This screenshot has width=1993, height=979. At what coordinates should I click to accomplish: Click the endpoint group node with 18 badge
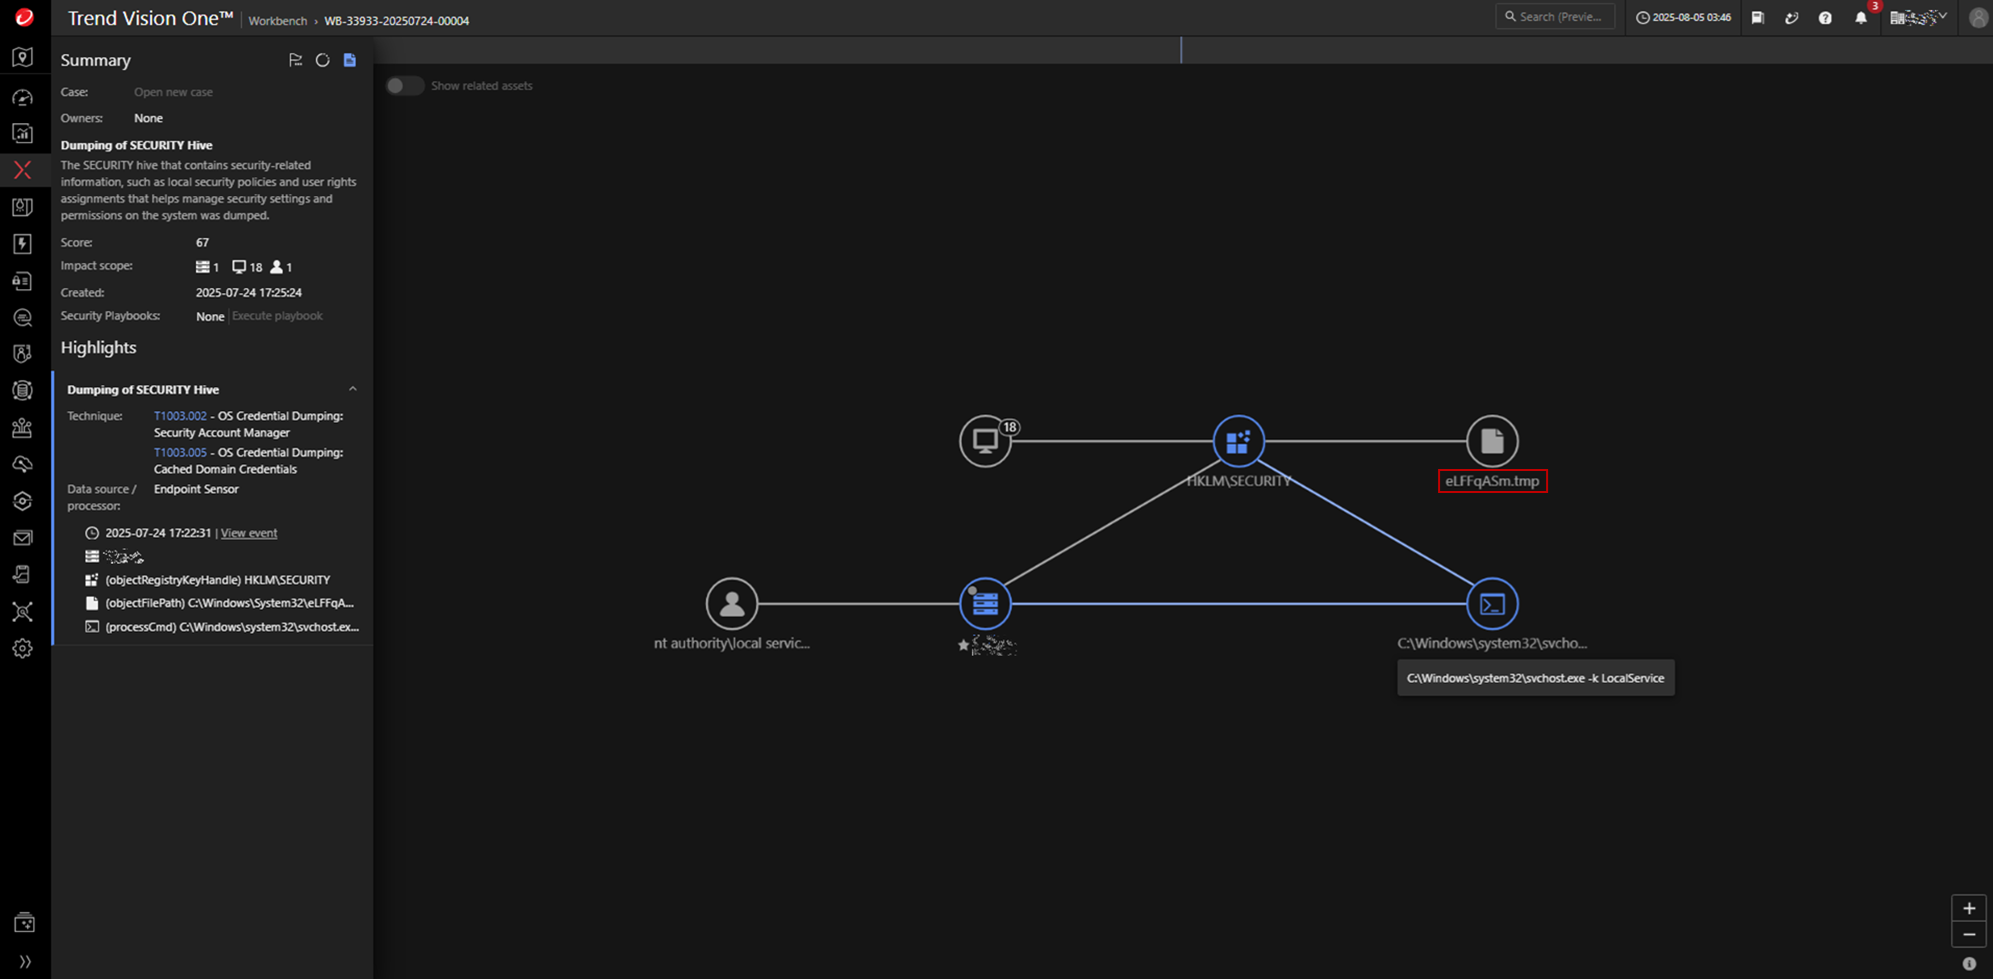(985, 441)
